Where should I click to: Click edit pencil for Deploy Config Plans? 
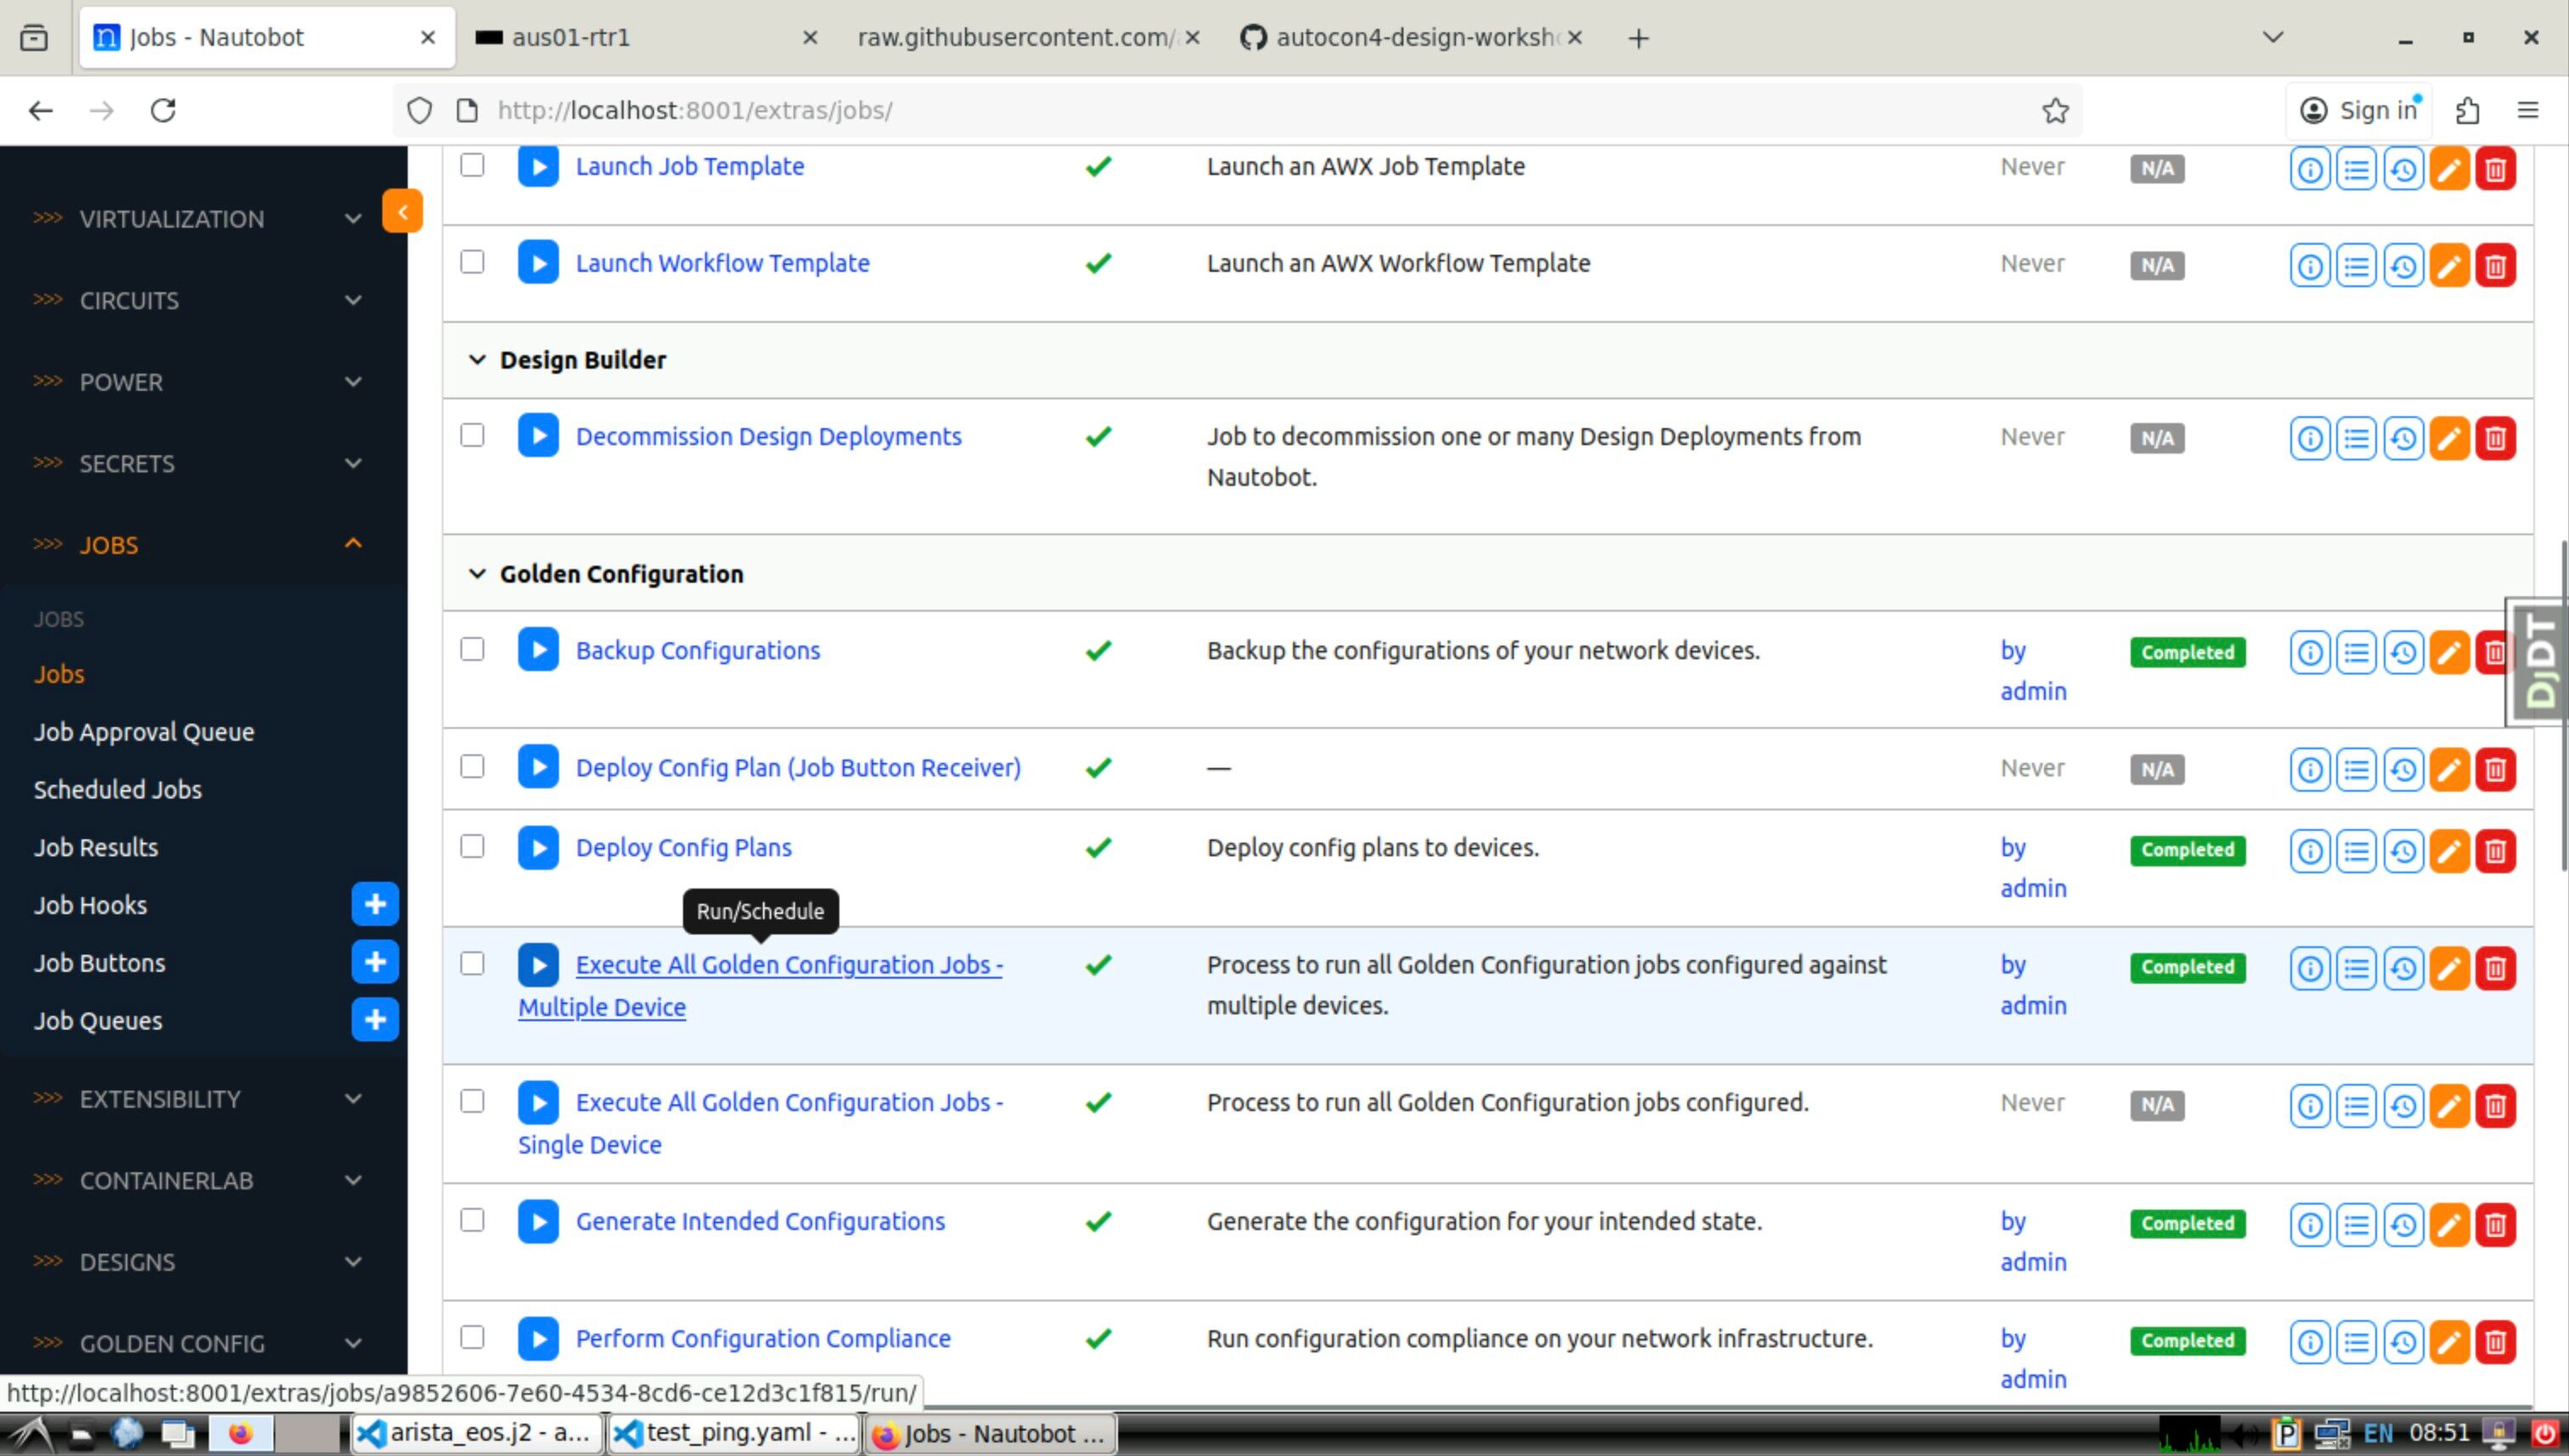(2449, 851)
